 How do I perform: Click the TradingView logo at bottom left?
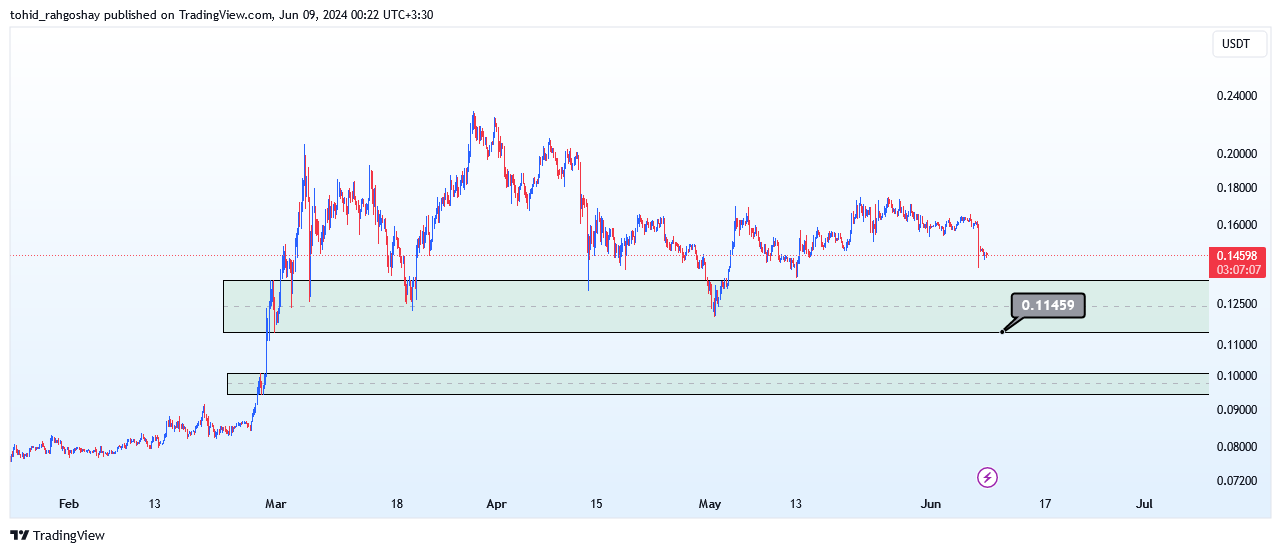tap(57, 535)
